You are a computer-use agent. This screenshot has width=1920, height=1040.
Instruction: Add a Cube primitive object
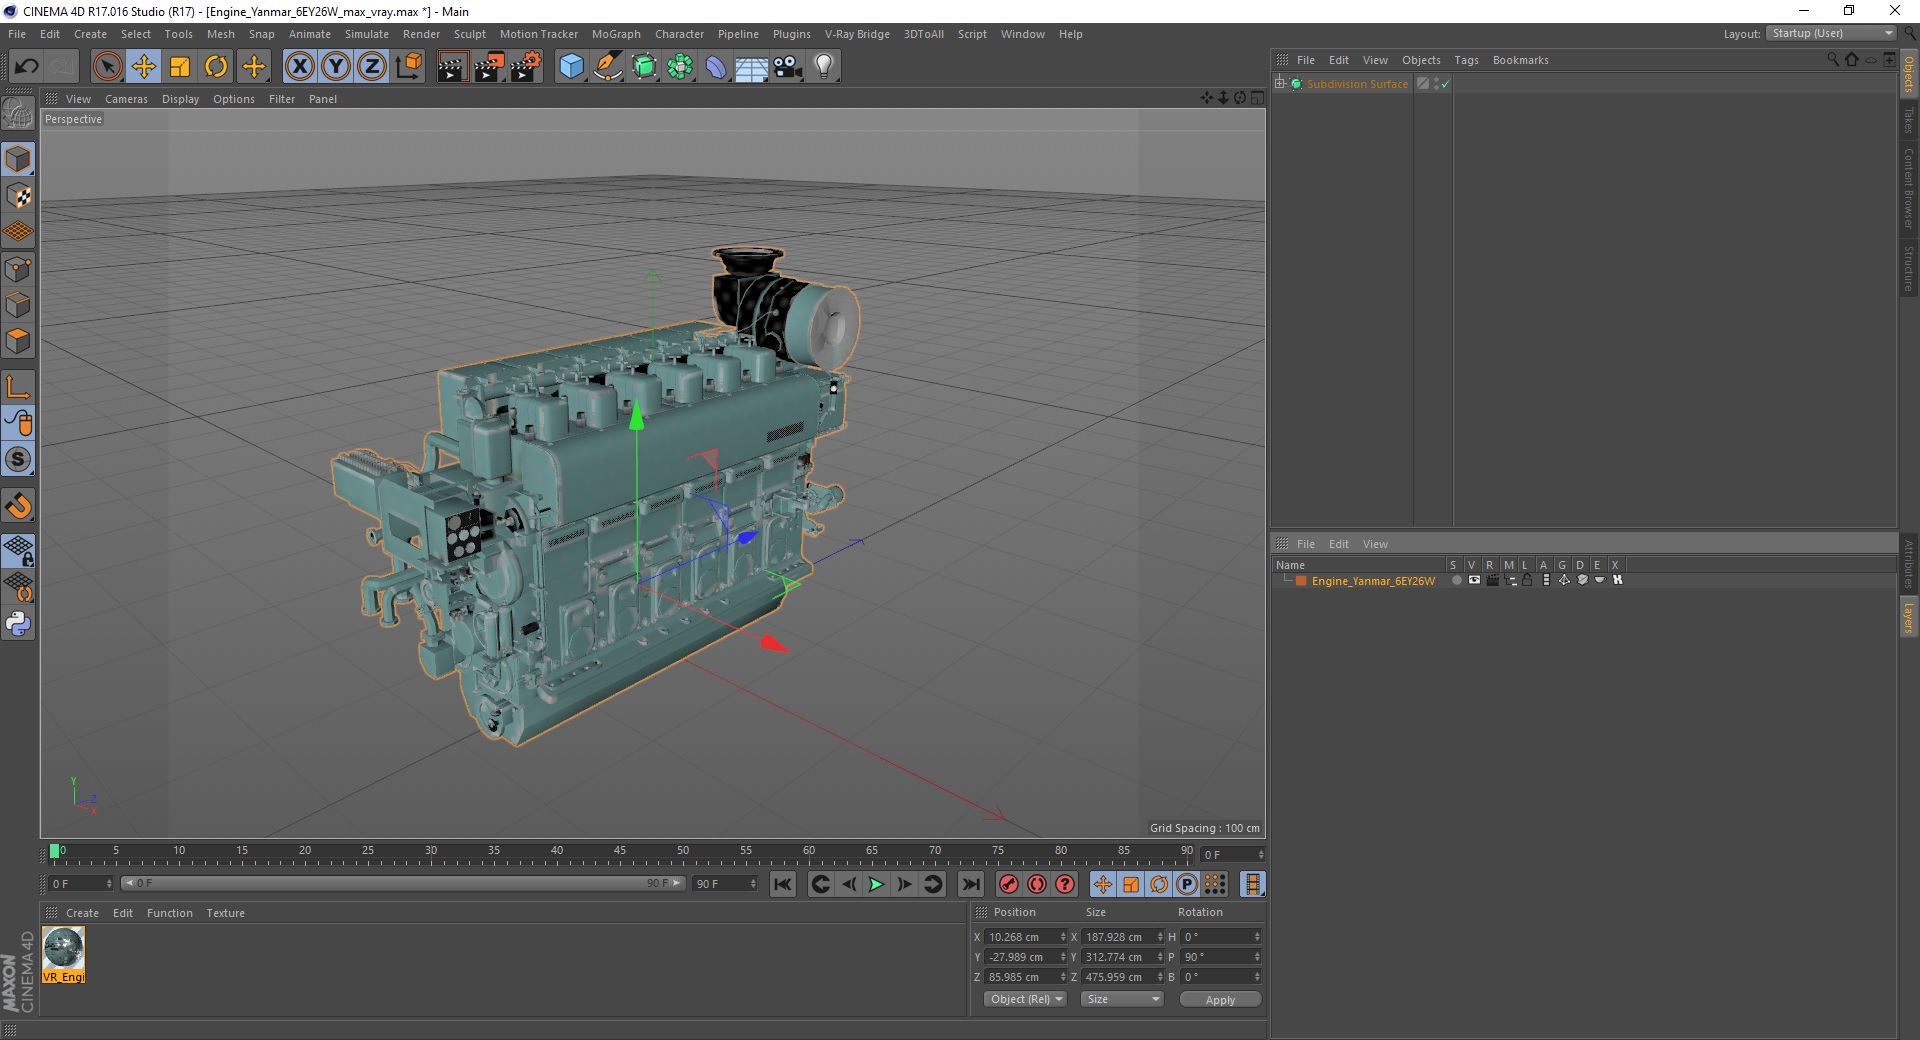[571, 67]
